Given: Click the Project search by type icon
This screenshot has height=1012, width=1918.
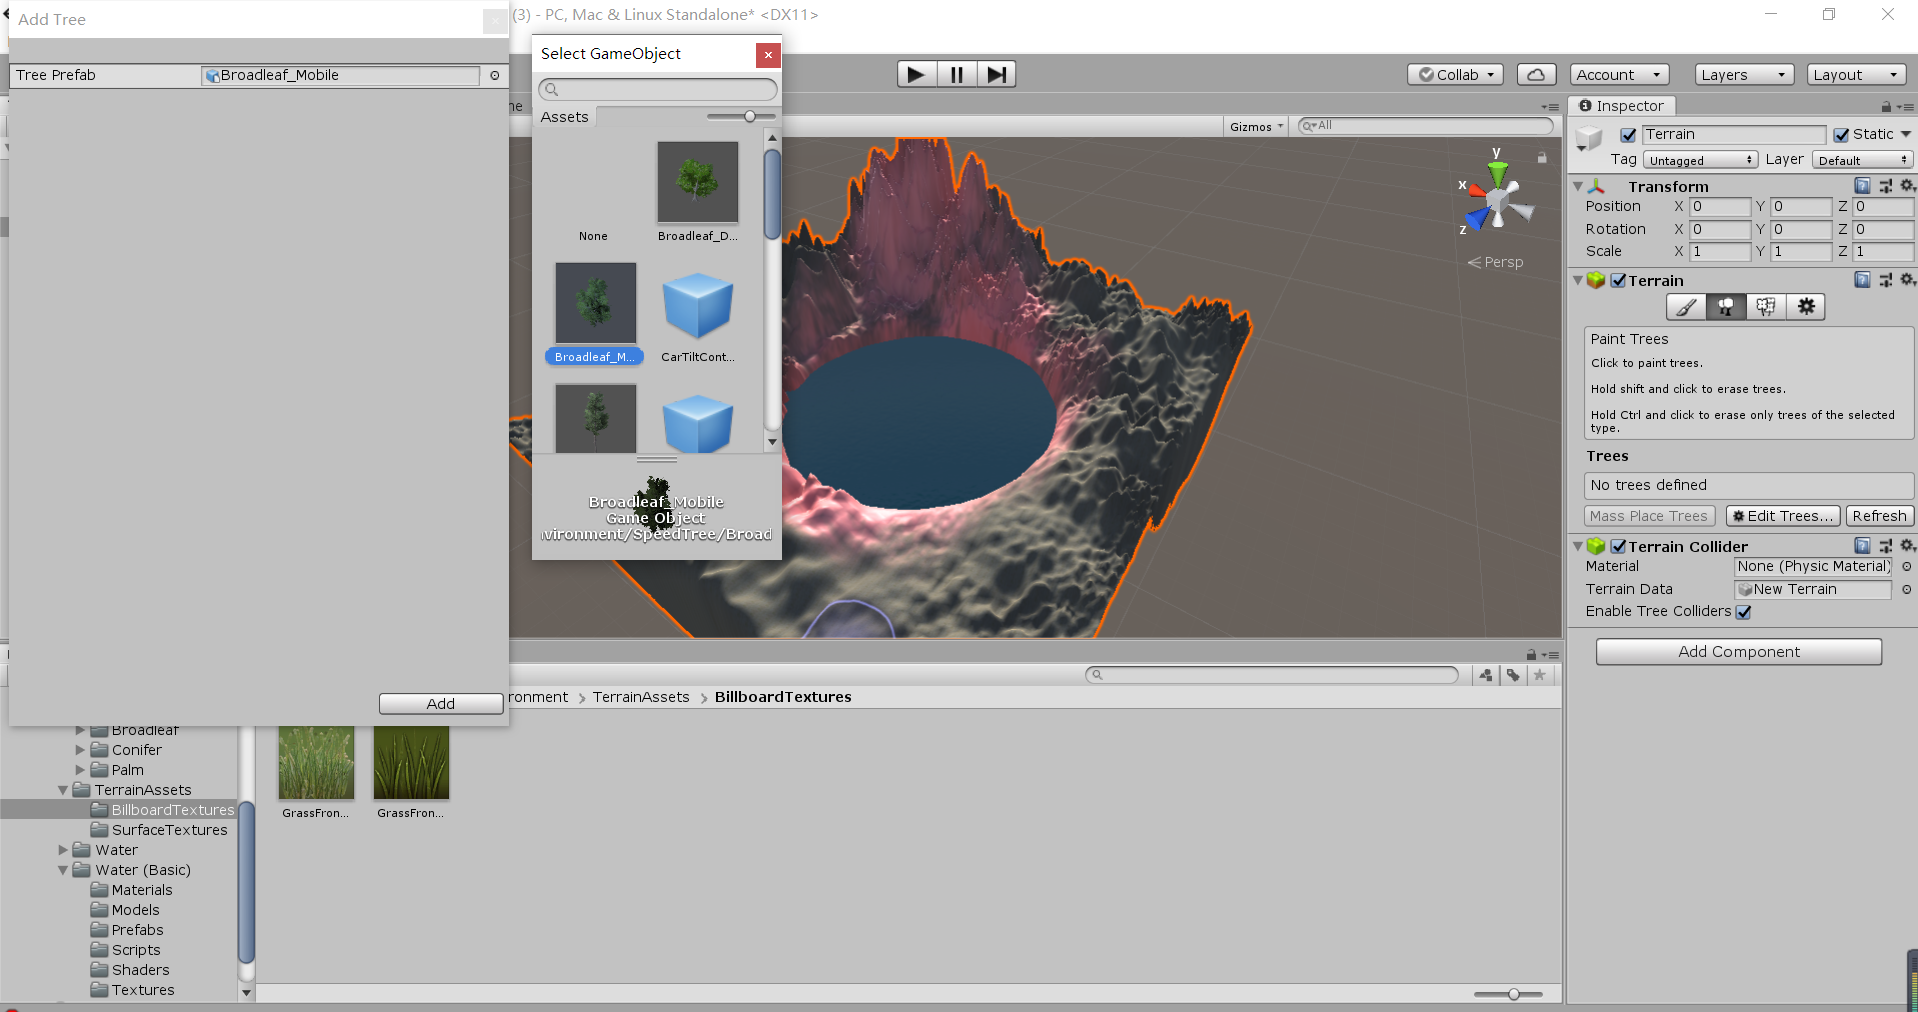Looking at the screenshot, I should (x=1486, y=675).
